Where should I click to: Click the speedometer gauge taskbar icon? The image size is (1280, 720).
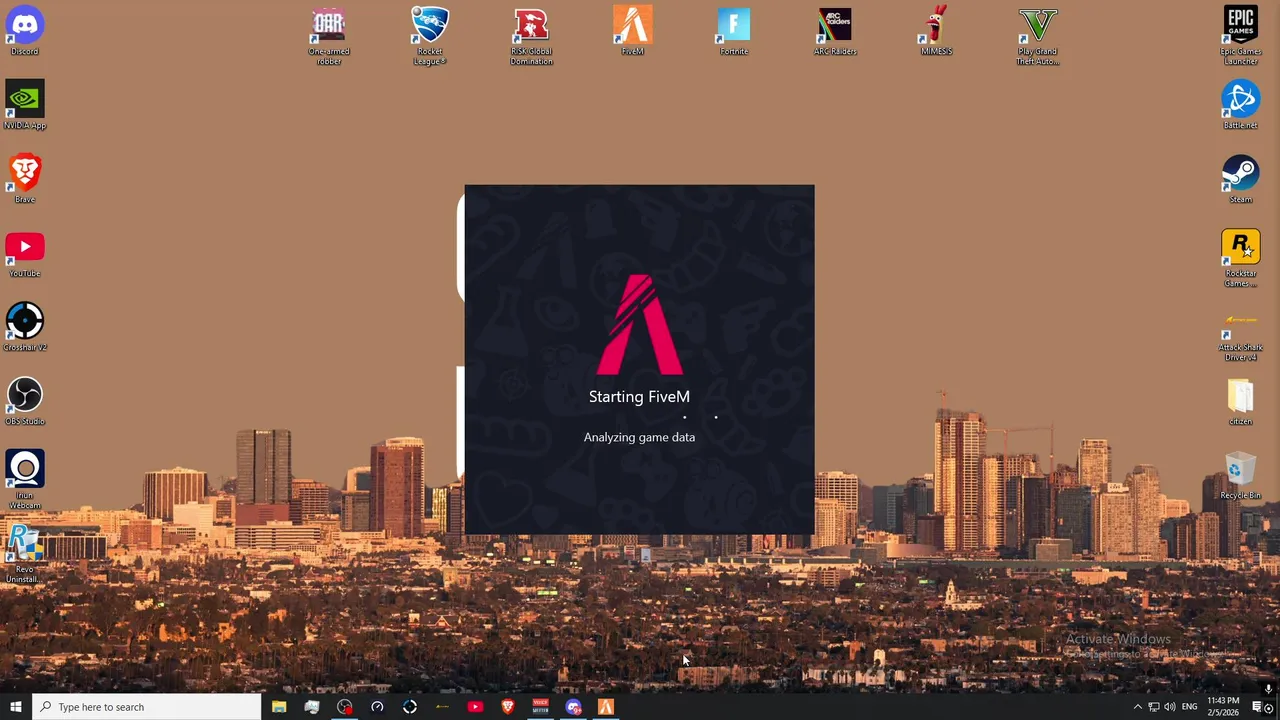point(377,707)
